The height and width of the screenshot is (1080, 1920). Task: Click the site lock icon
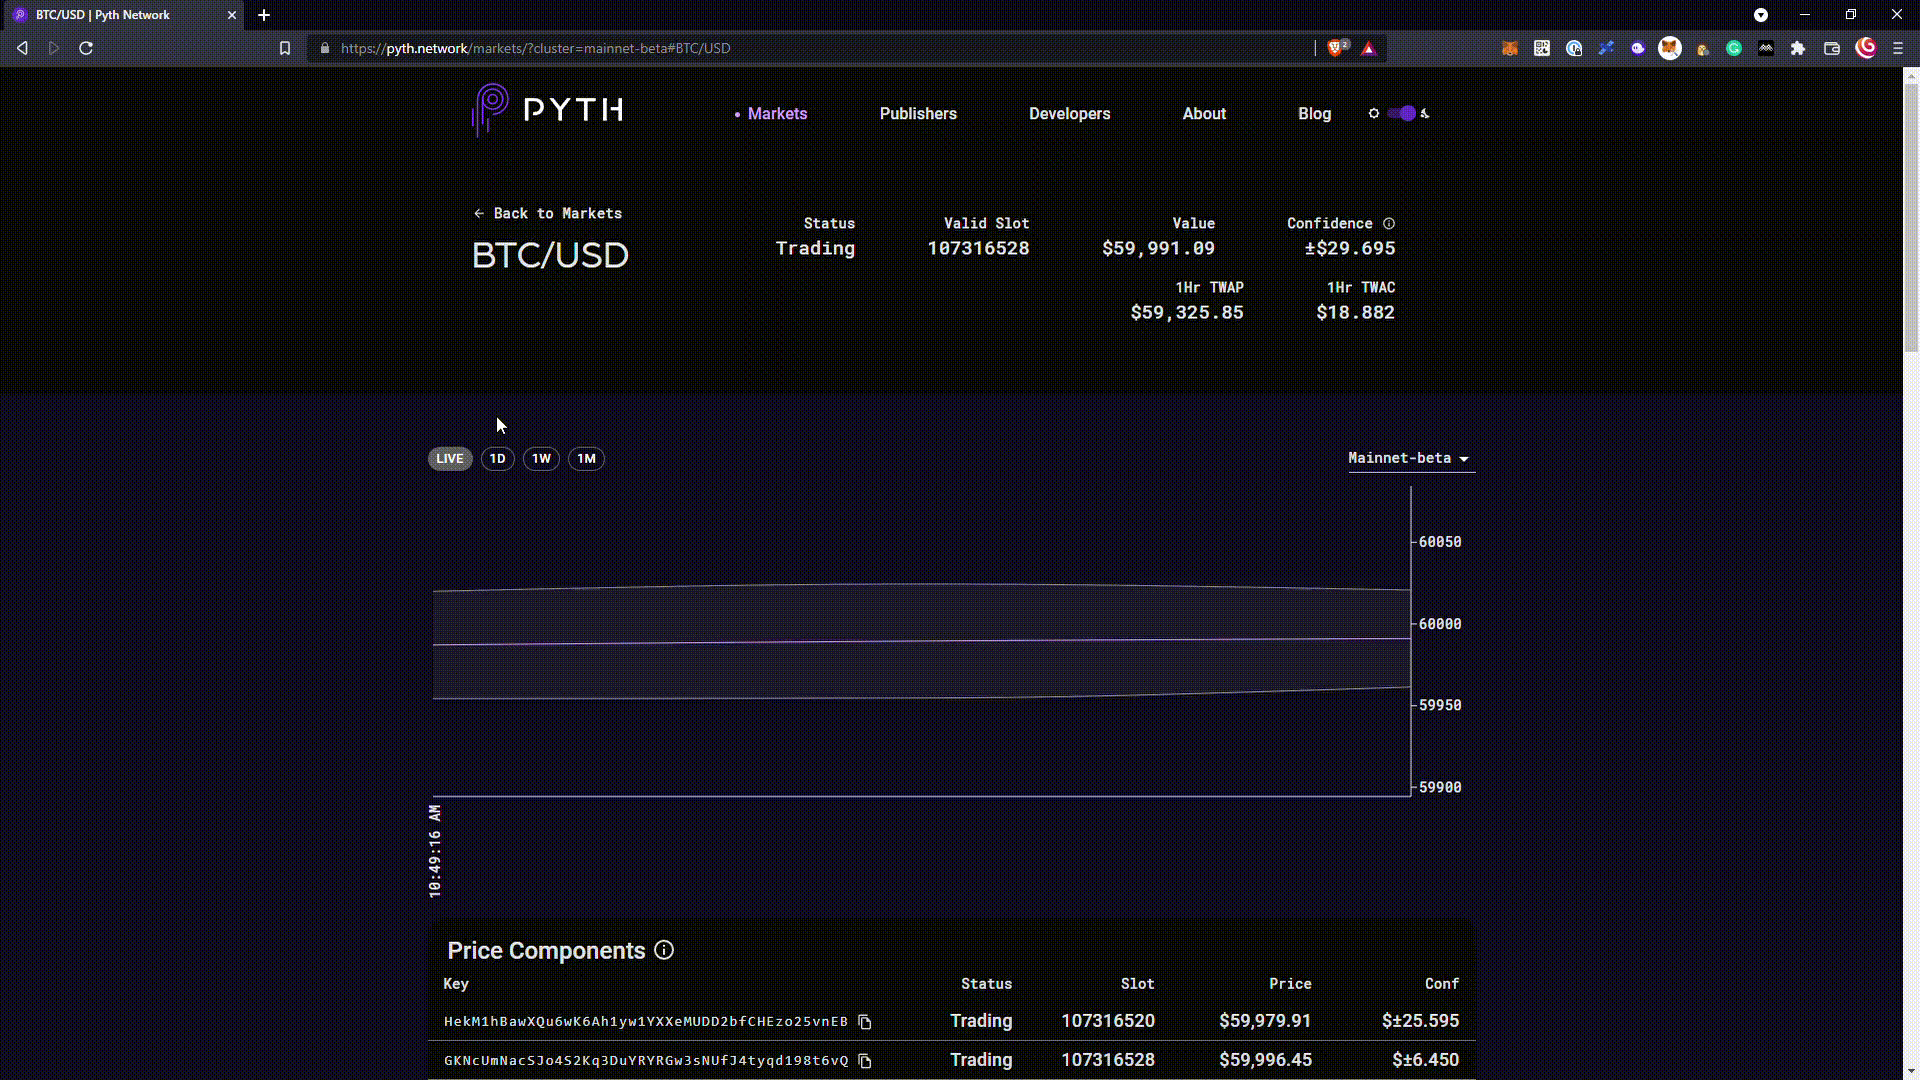pyautogui.click(x=324, y=48)
